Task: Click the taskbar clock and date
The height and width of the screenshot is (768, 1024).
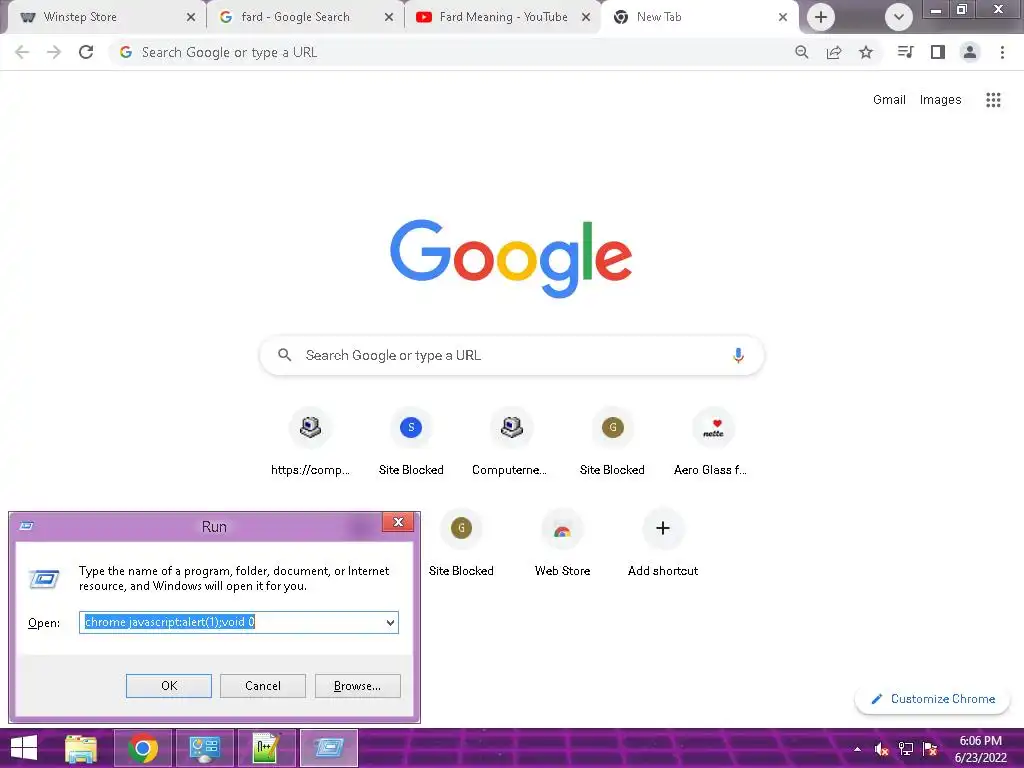Action: (x=980, y=749)
